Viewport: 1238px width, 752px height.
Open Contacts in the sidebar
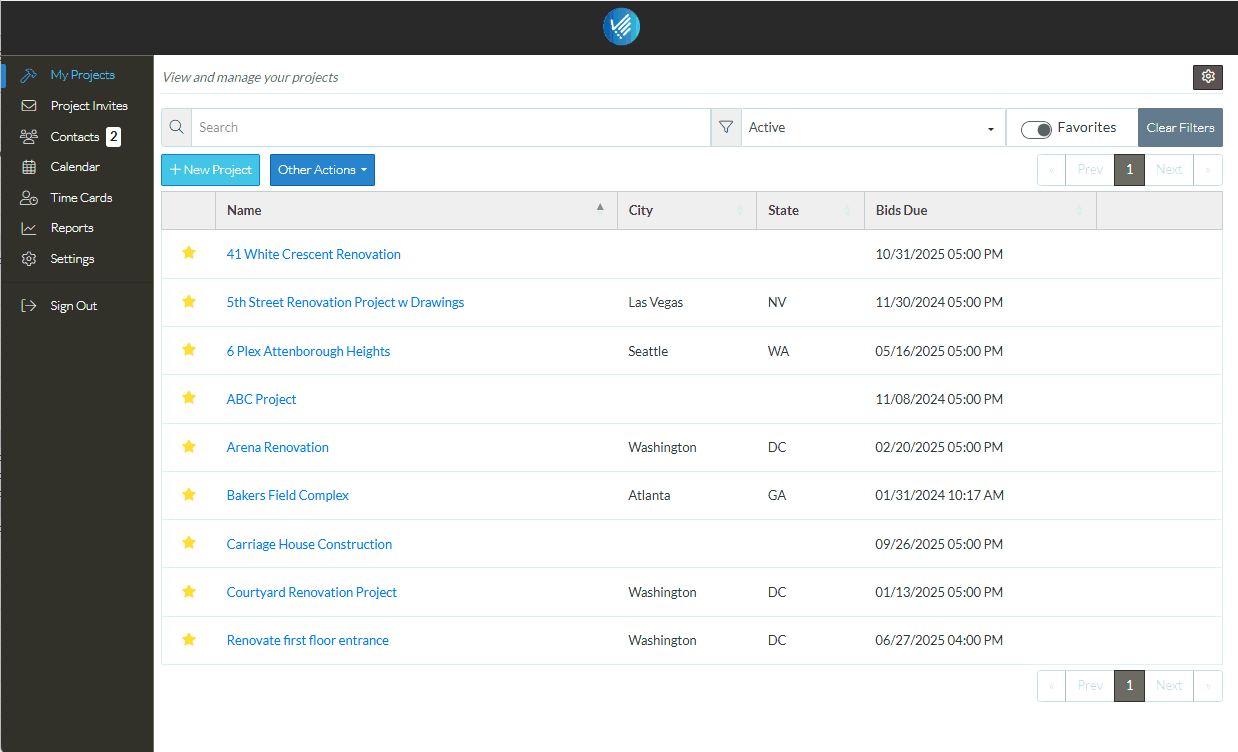(x=75, y=137)
